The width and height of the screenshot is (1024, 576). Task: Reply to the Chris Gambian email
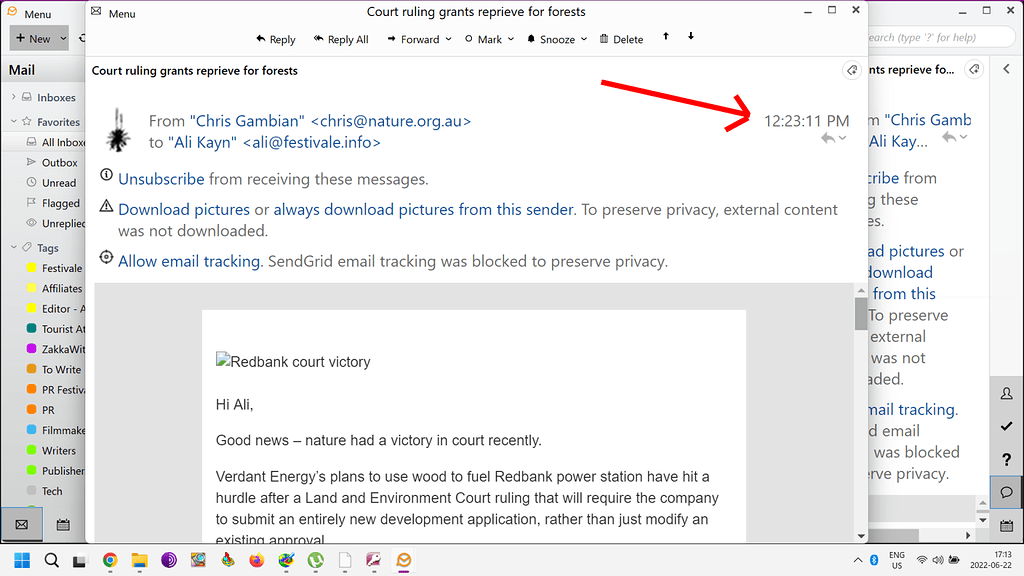[x=275, y=39]
